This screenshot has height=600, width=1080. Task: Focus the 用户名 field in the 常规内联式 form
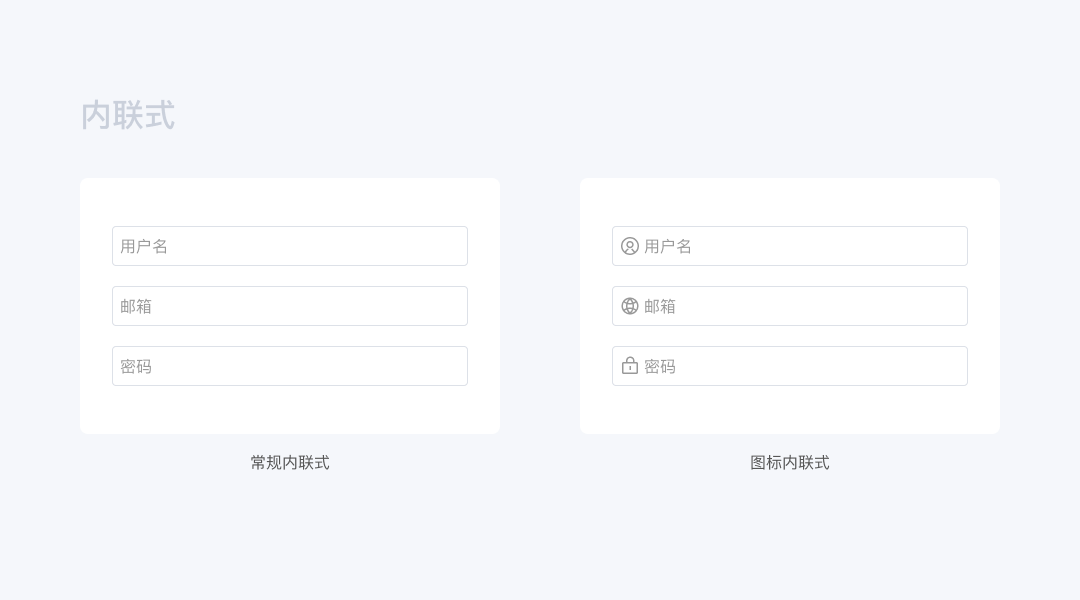290,246
